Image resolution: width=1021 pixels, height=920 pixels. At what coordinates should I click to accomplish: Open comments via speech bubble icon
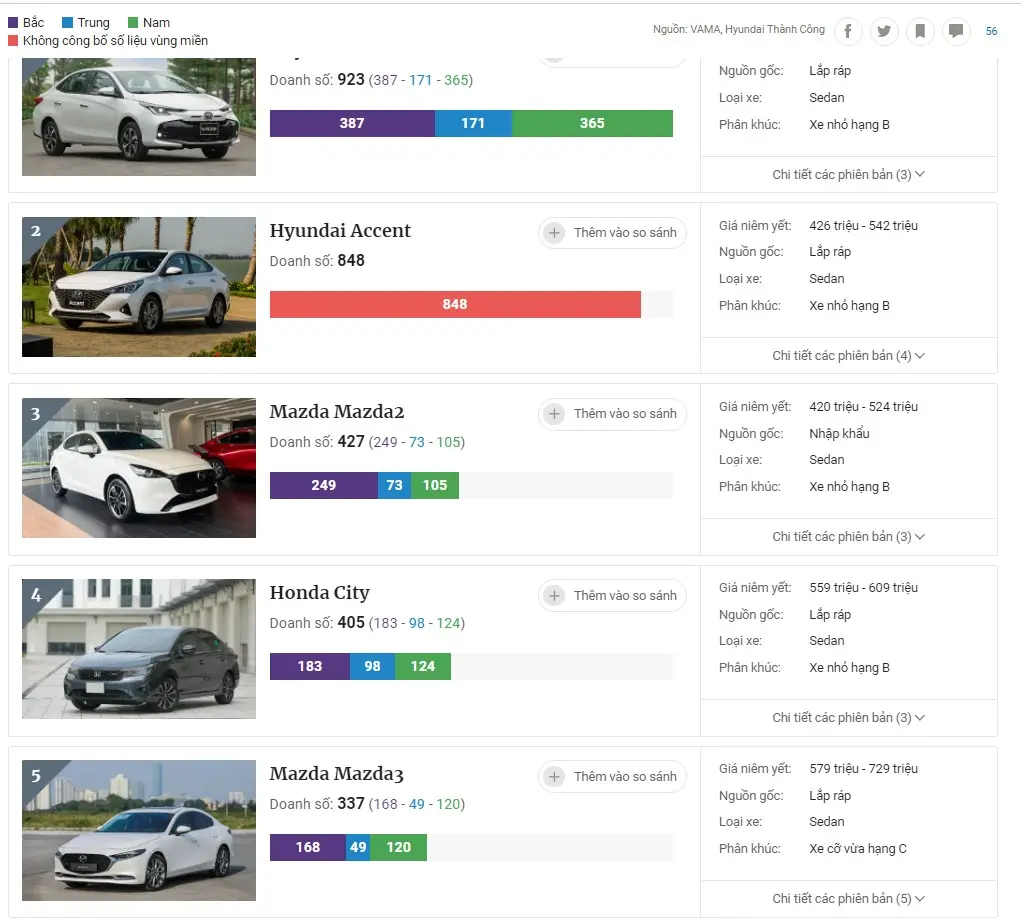click(x=956, y=31)
